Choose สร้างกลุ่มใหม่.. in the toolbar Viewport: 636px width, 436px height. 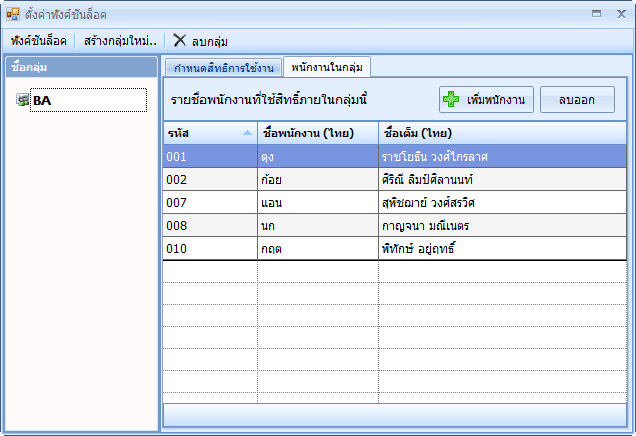click(119, 41)
